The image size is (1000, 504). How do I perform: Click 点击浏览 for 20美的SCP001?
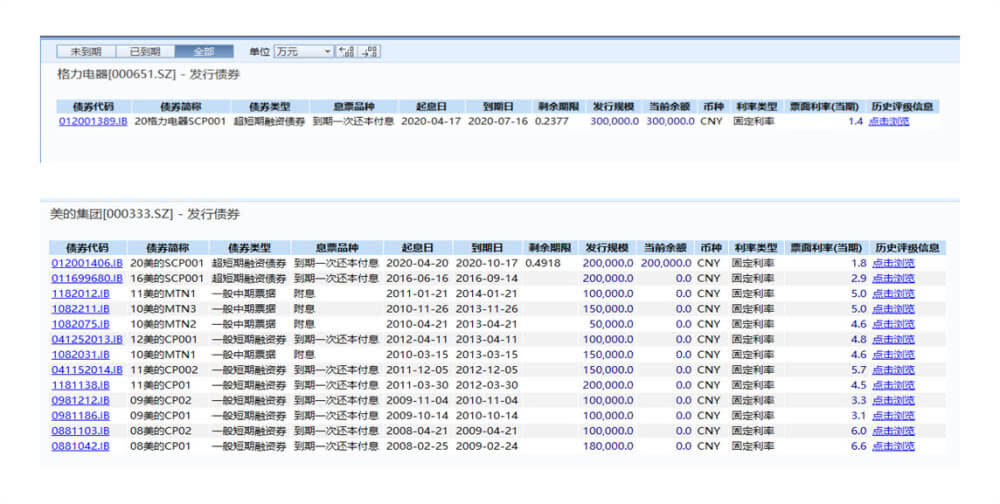pyautogui.click(x=893, y=263)
